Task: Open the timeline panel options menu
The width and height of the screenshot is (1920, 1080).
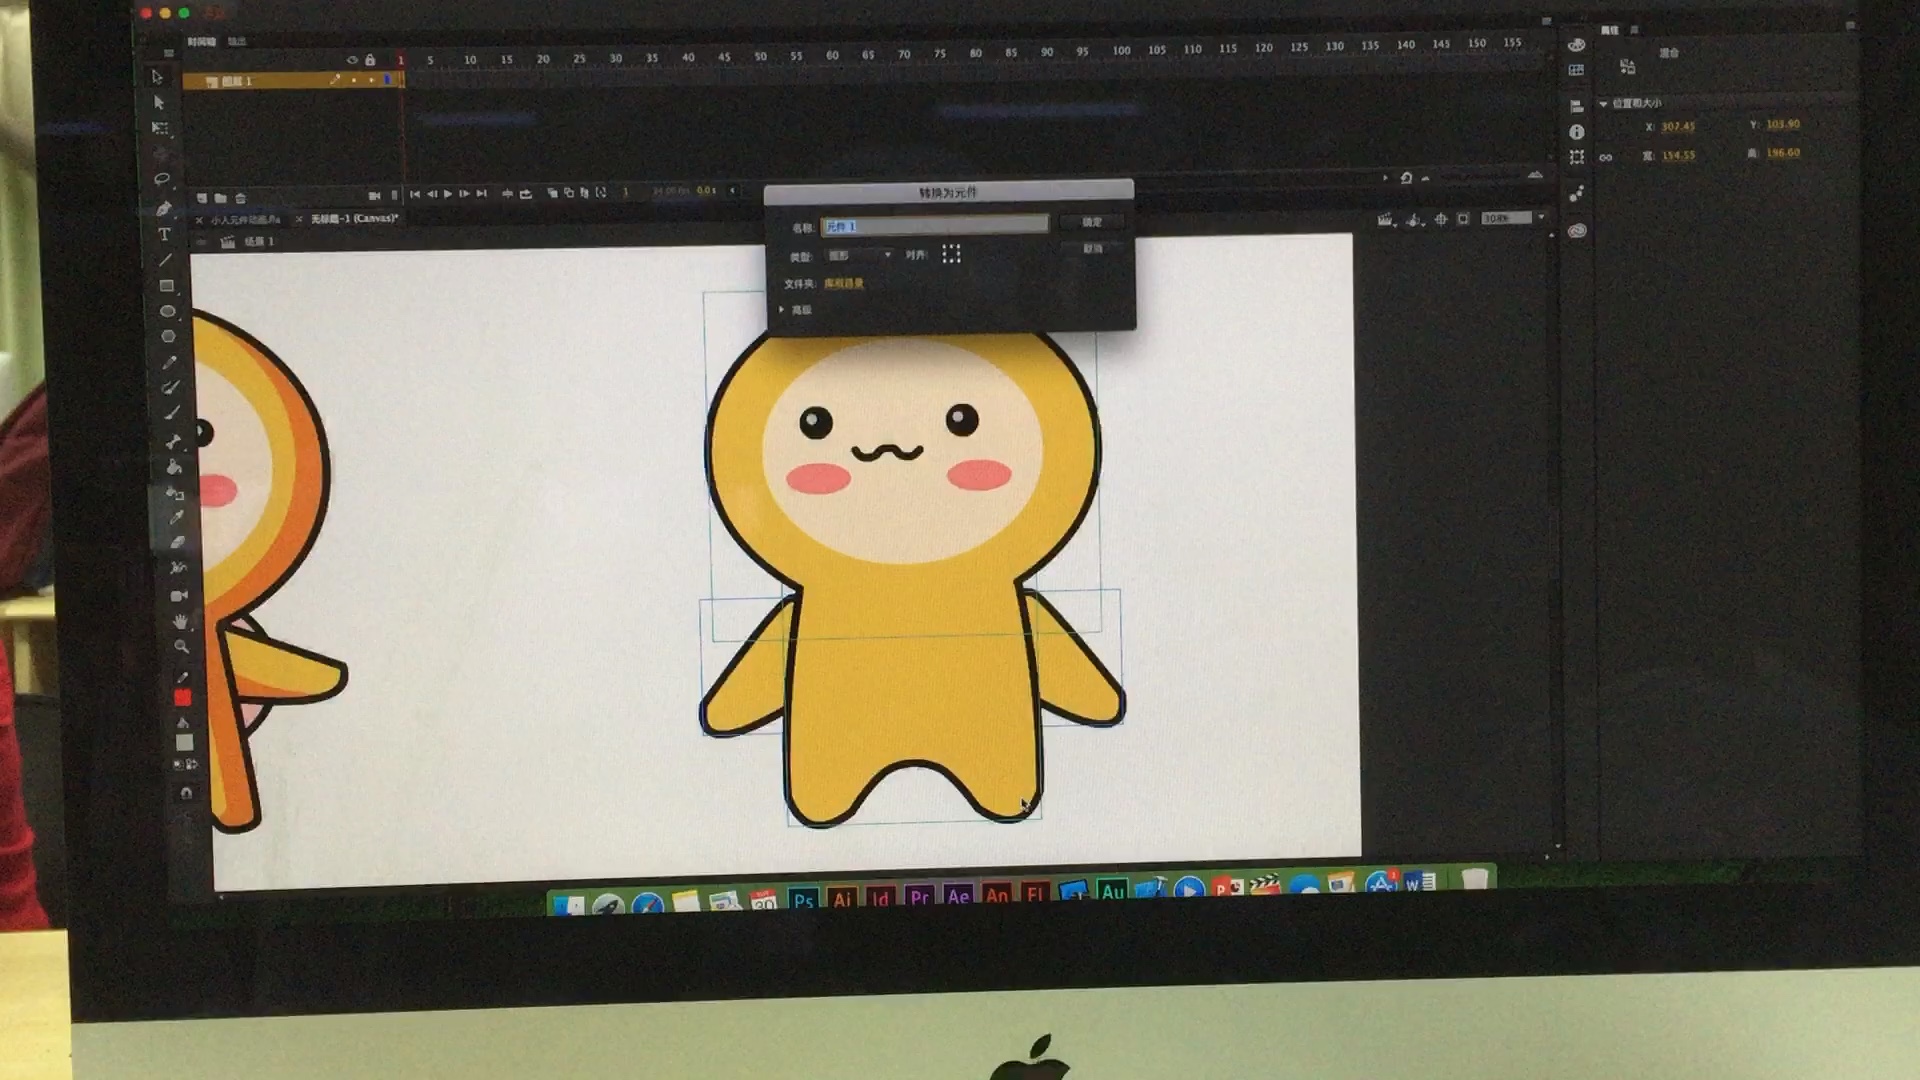Action: (x=1546, y=20)
